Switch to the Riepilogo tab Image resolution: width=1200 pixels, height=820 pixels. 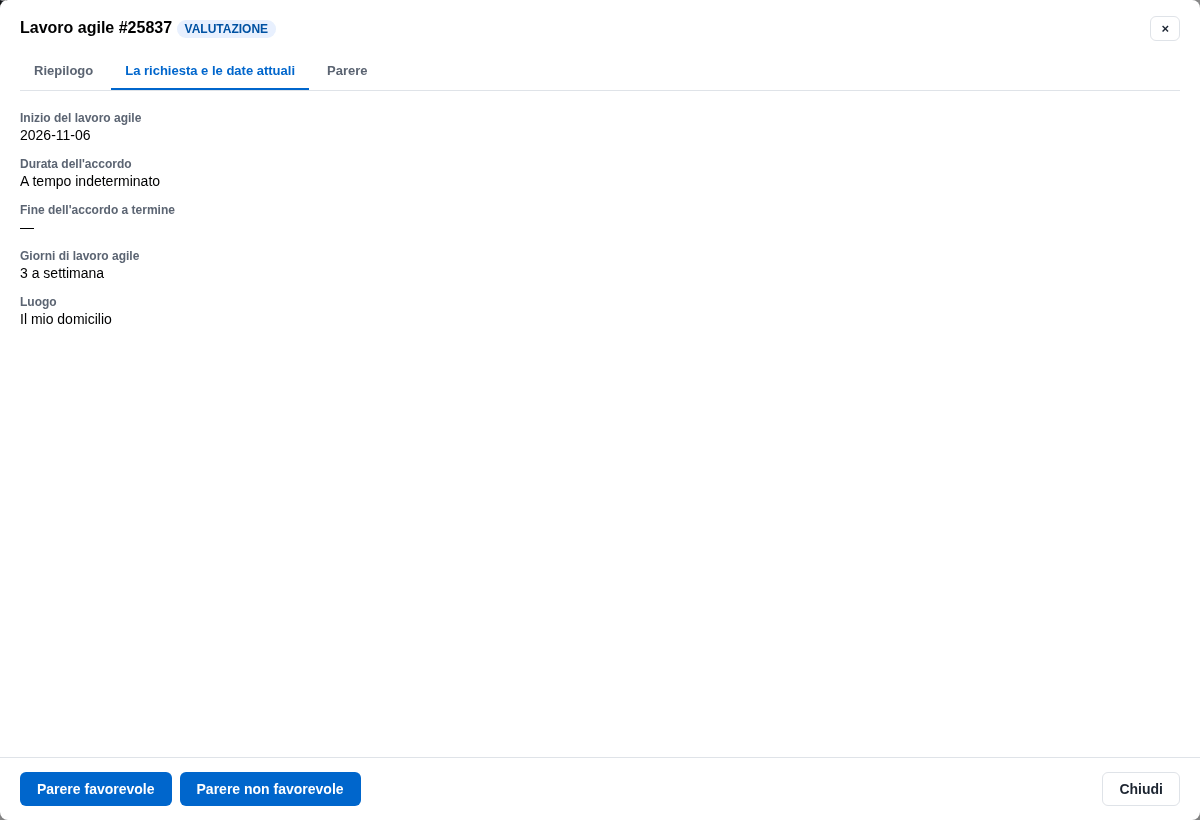(64, 71)
